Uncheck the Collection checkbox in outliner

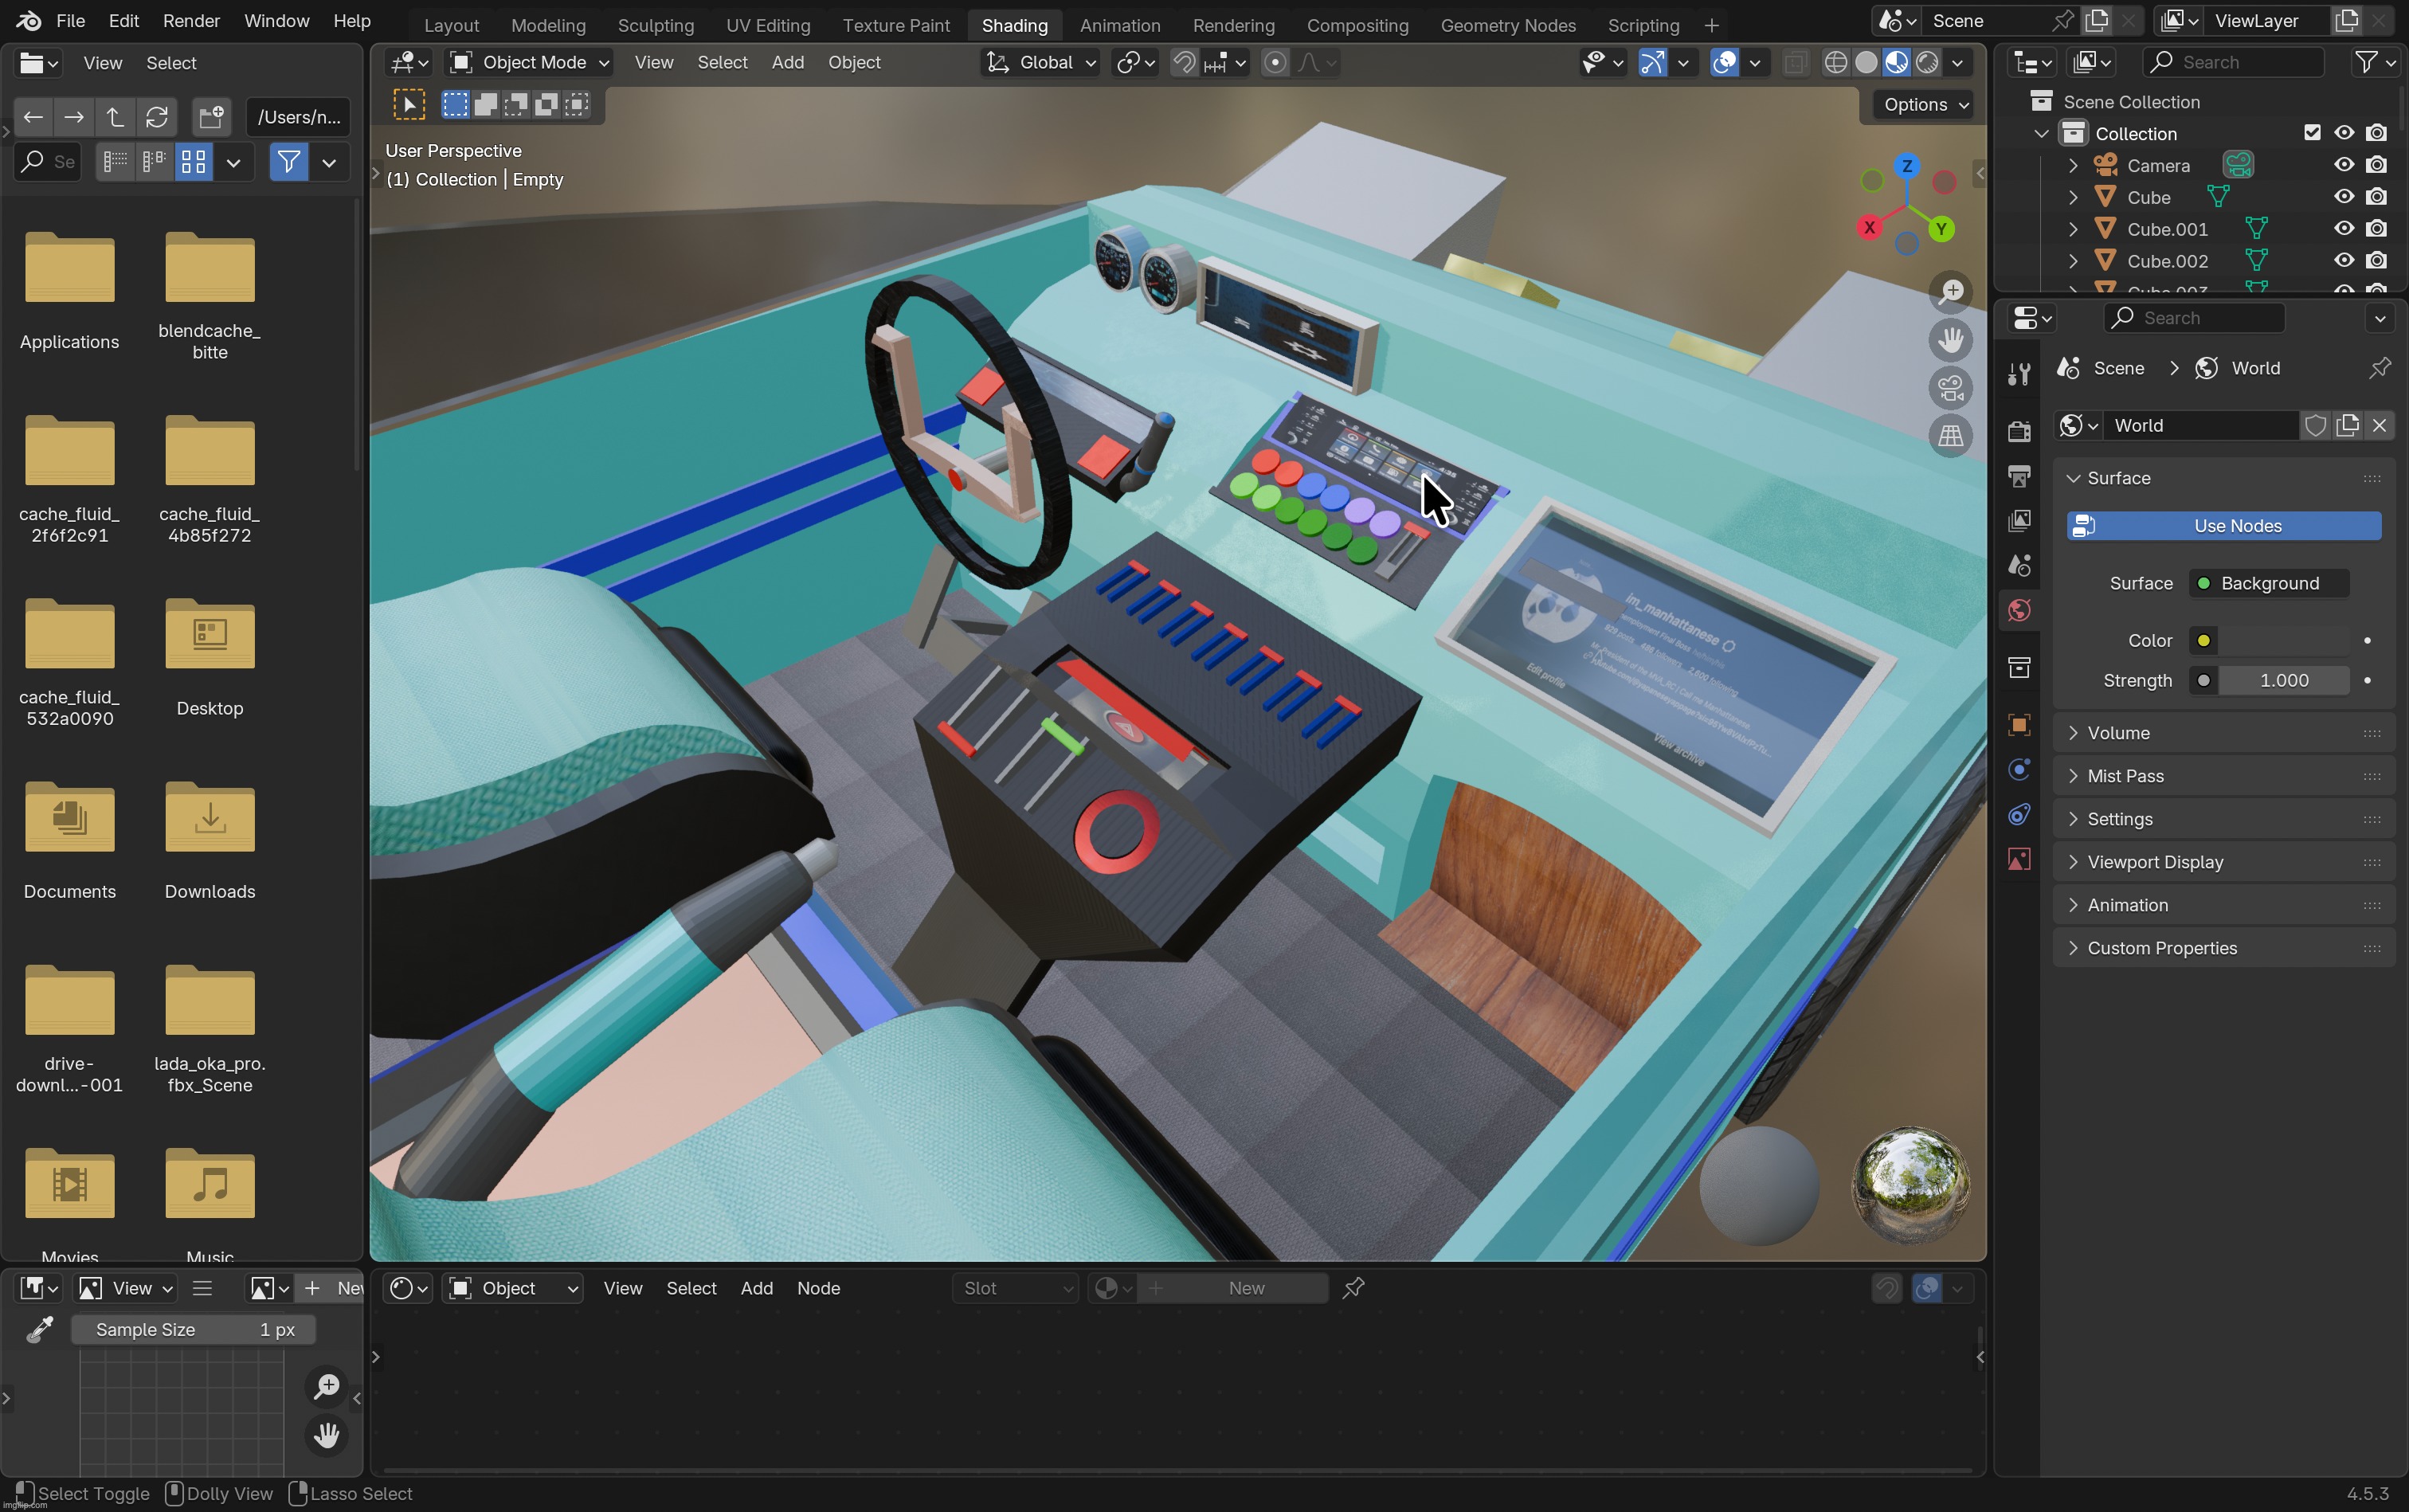(x=2312, y=132)
